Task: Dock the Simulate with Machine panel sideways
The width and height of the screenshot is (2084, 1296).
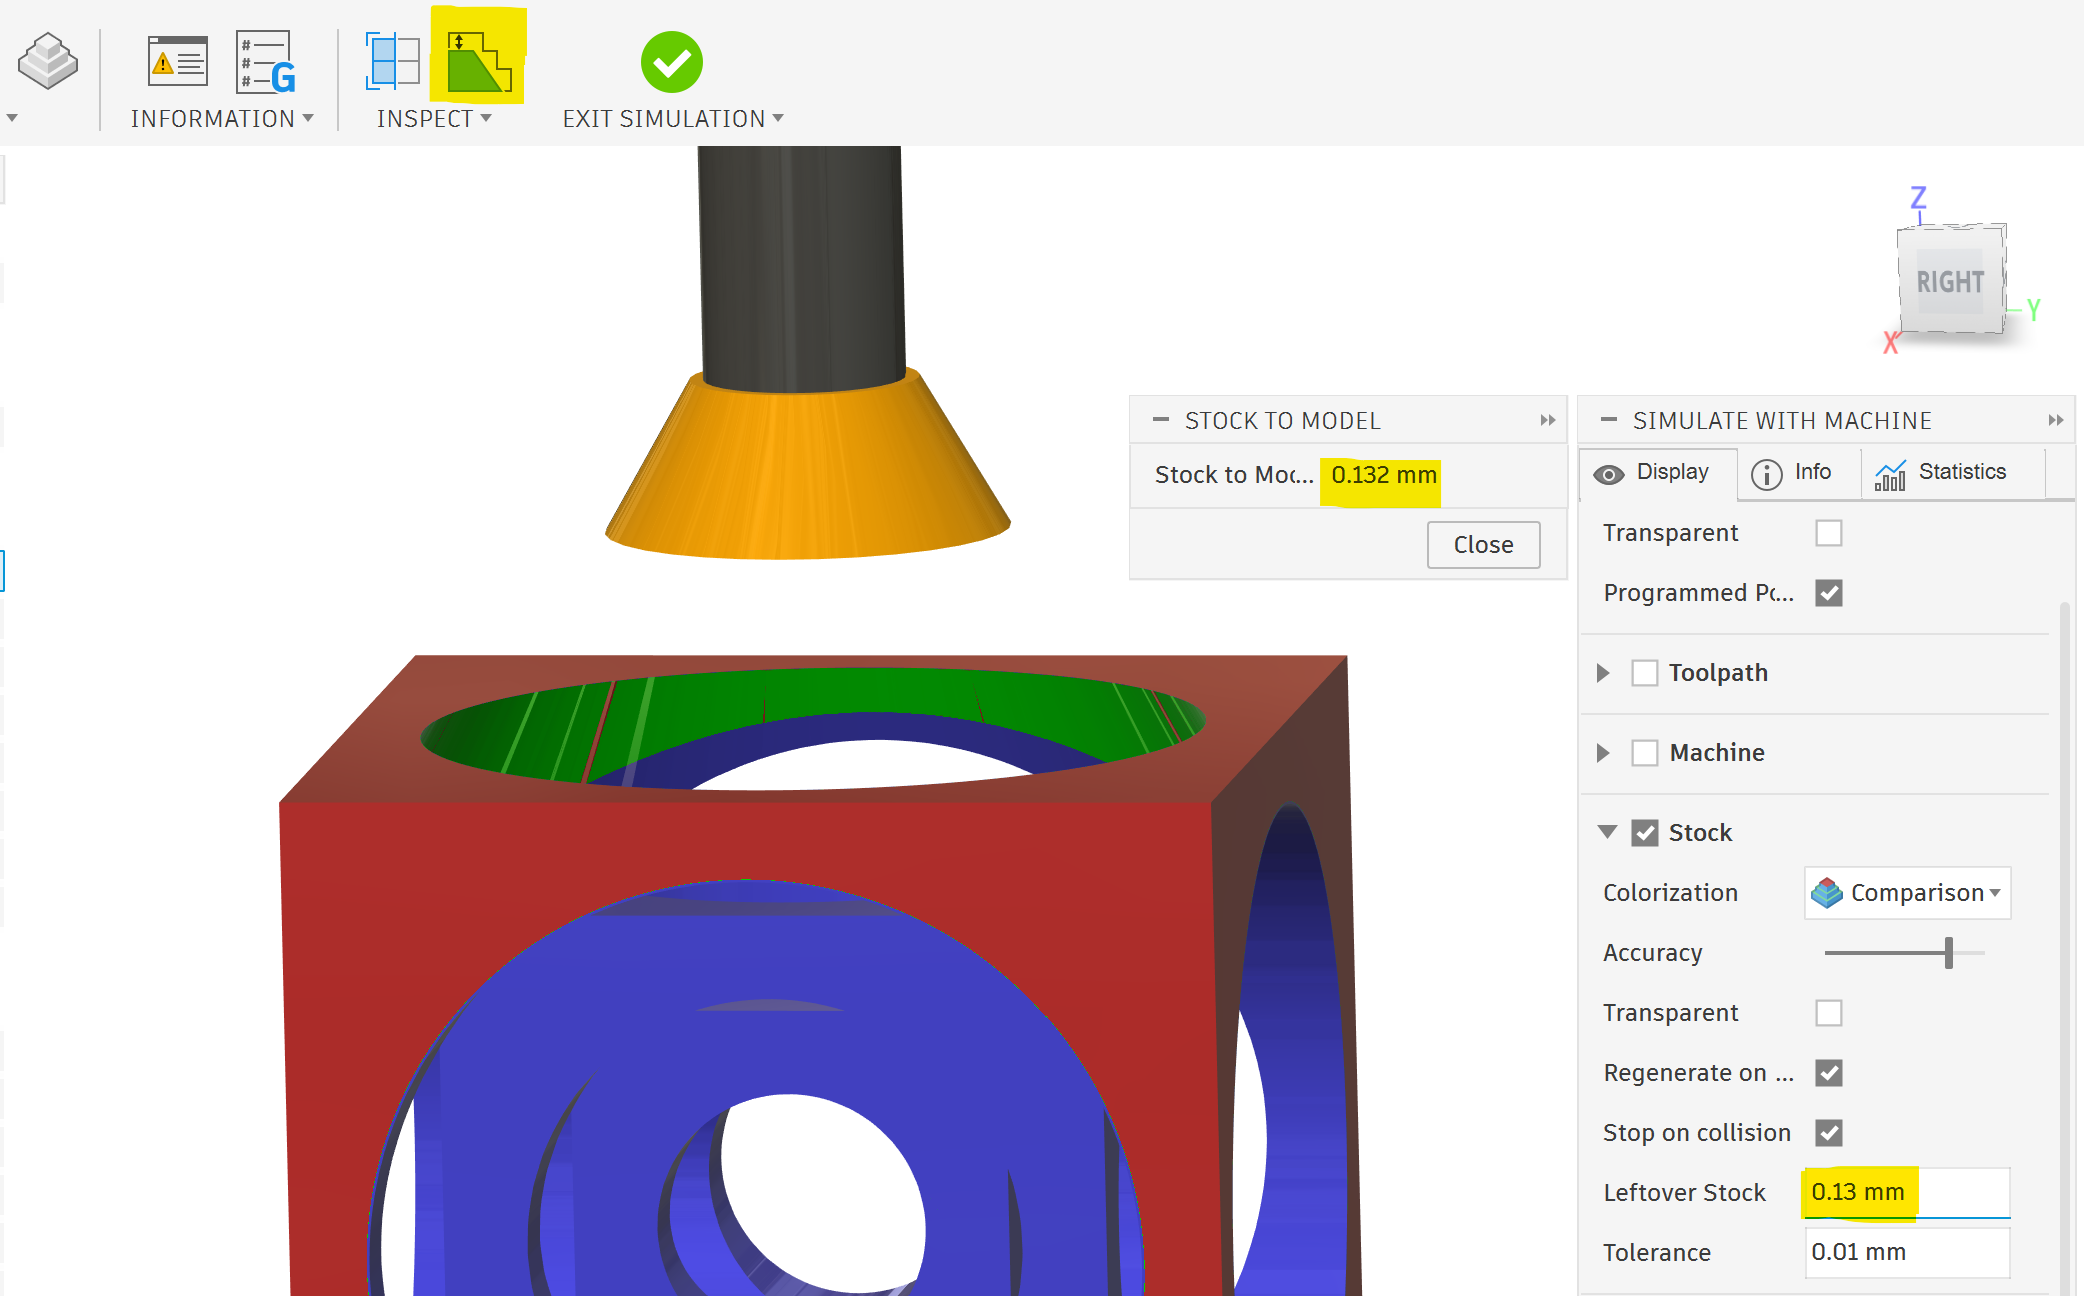Action: [2056, 421]
